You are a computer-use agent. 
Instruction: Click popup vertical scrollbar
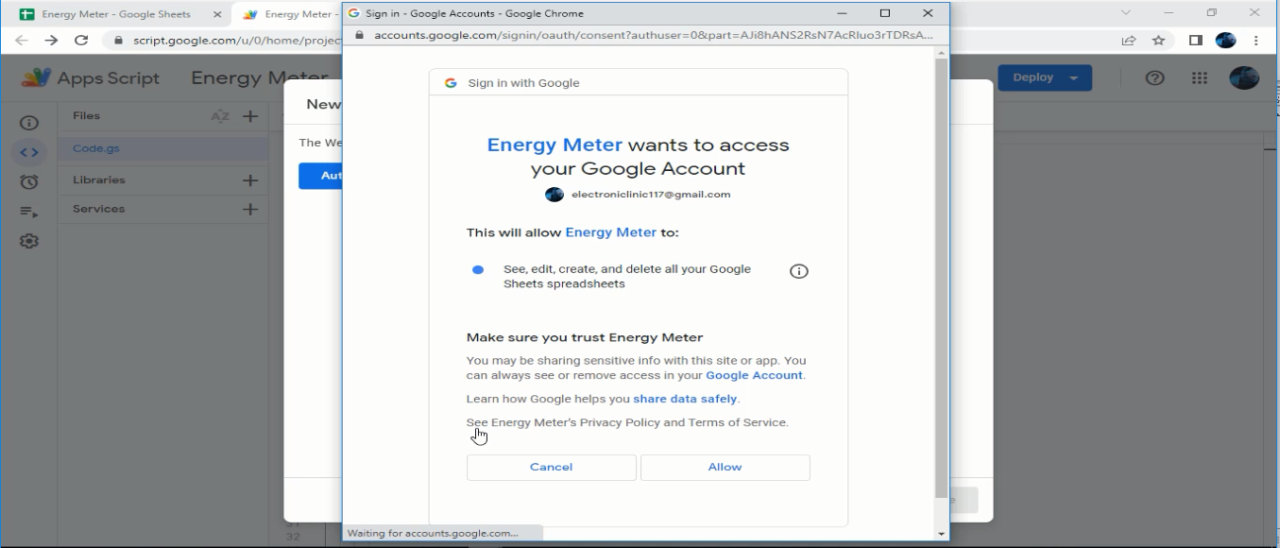(x=941, y=277)
